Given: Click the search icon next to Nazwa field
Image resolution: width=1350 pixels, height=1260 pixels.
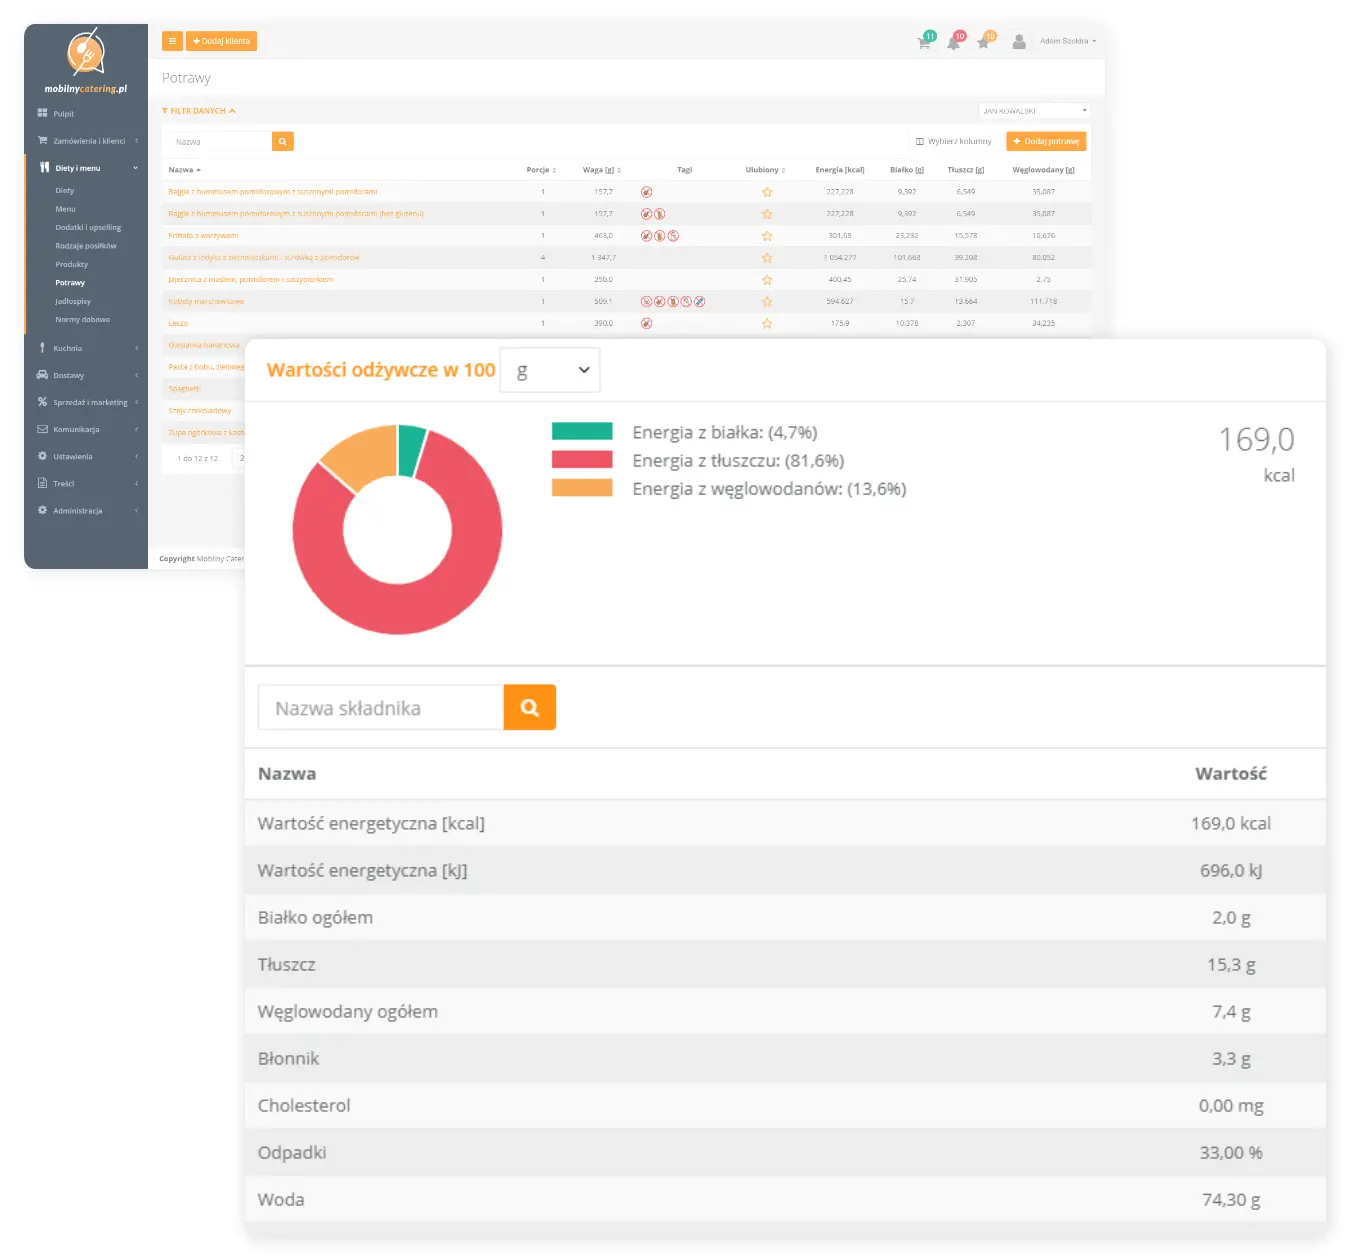Looking at the screenshot, I should 283,142.
